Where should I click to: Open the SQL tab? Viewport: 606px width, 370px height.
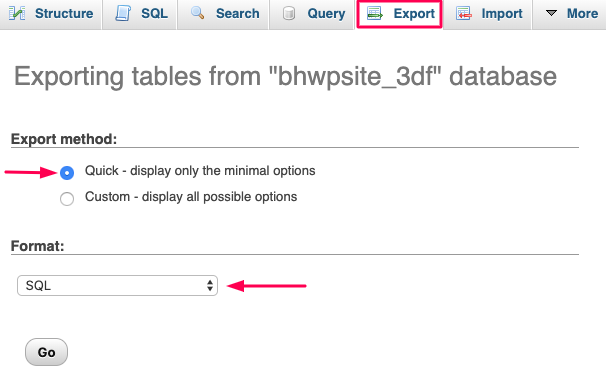coord(140,14)
